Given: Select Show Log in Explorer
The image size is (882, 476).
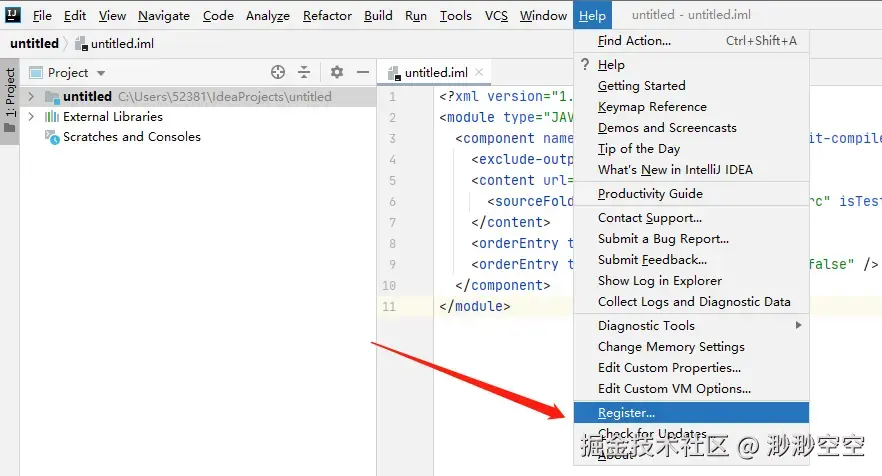Looking at the screenshot, I should pos(691,280).
